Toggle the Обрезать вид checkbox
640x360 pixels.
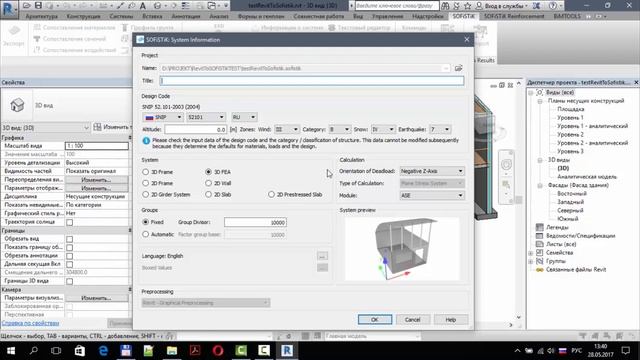pos(70,239)
